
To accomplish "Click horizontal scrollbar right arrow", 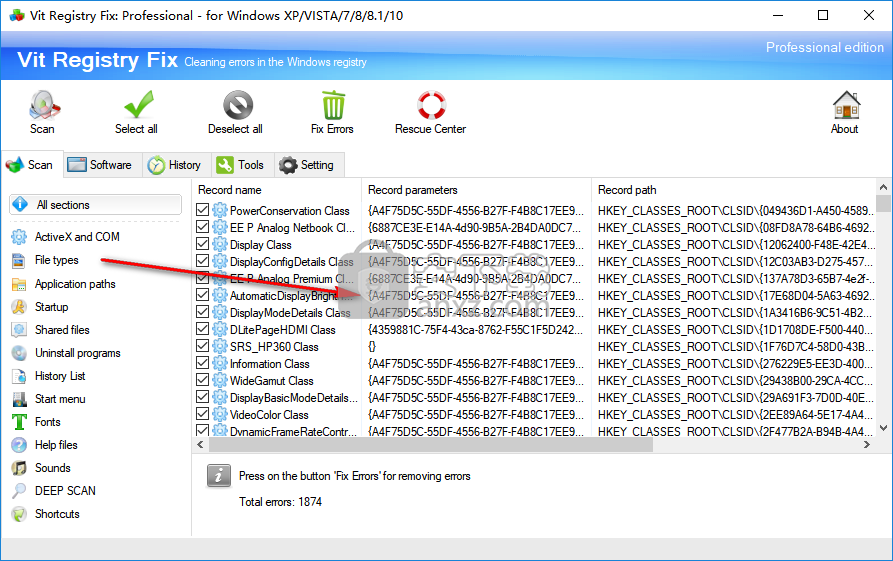I will pos(867,444).
